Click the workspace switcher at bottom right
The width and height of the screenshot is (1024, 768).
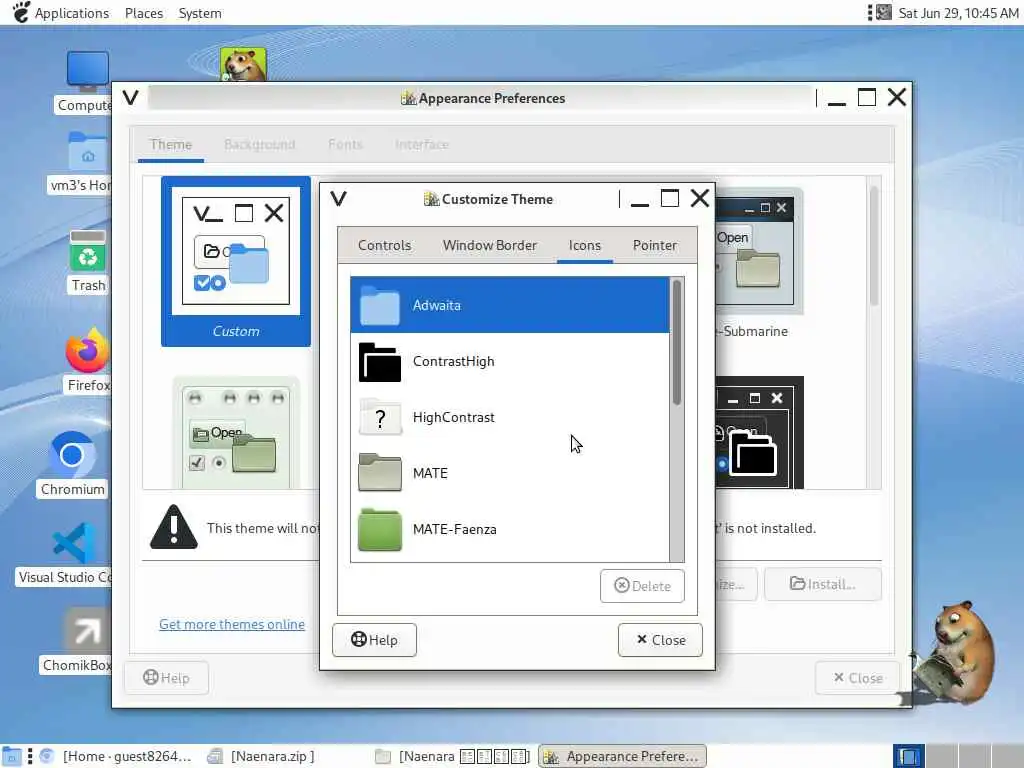click(x=957, y=756)
